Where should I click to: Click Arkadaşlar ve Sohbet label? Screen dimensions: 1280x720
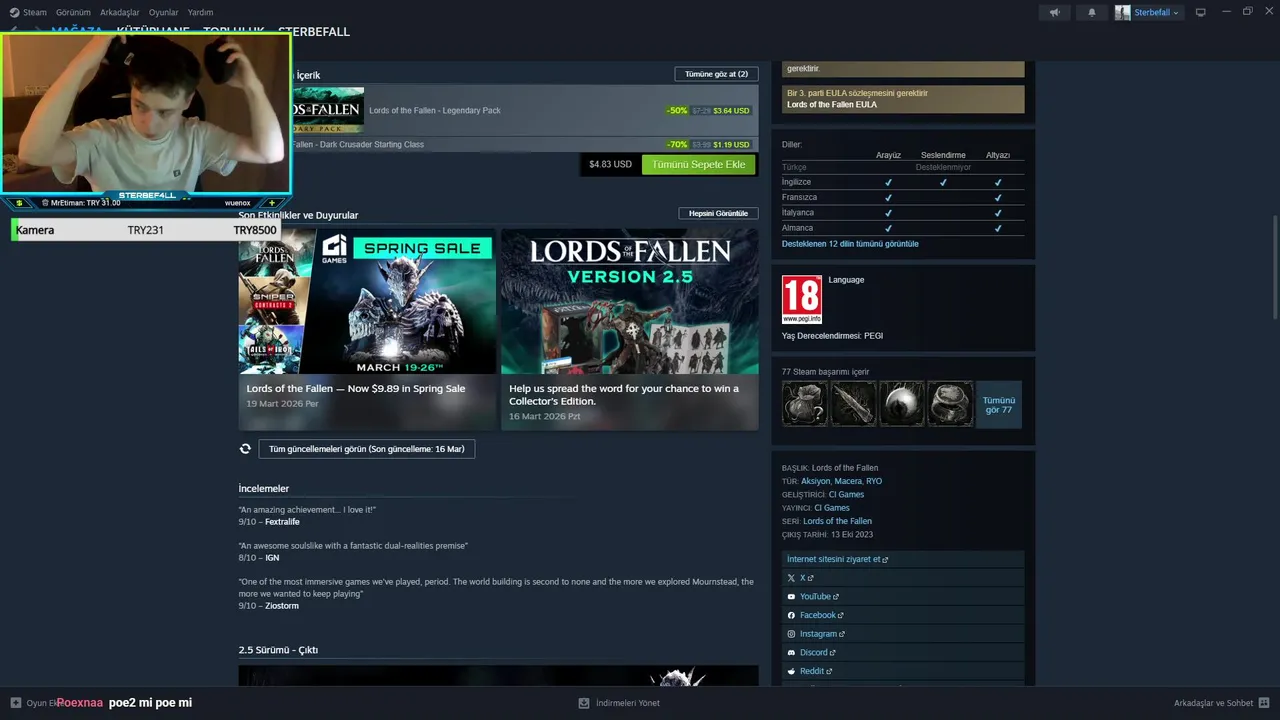1213,703
